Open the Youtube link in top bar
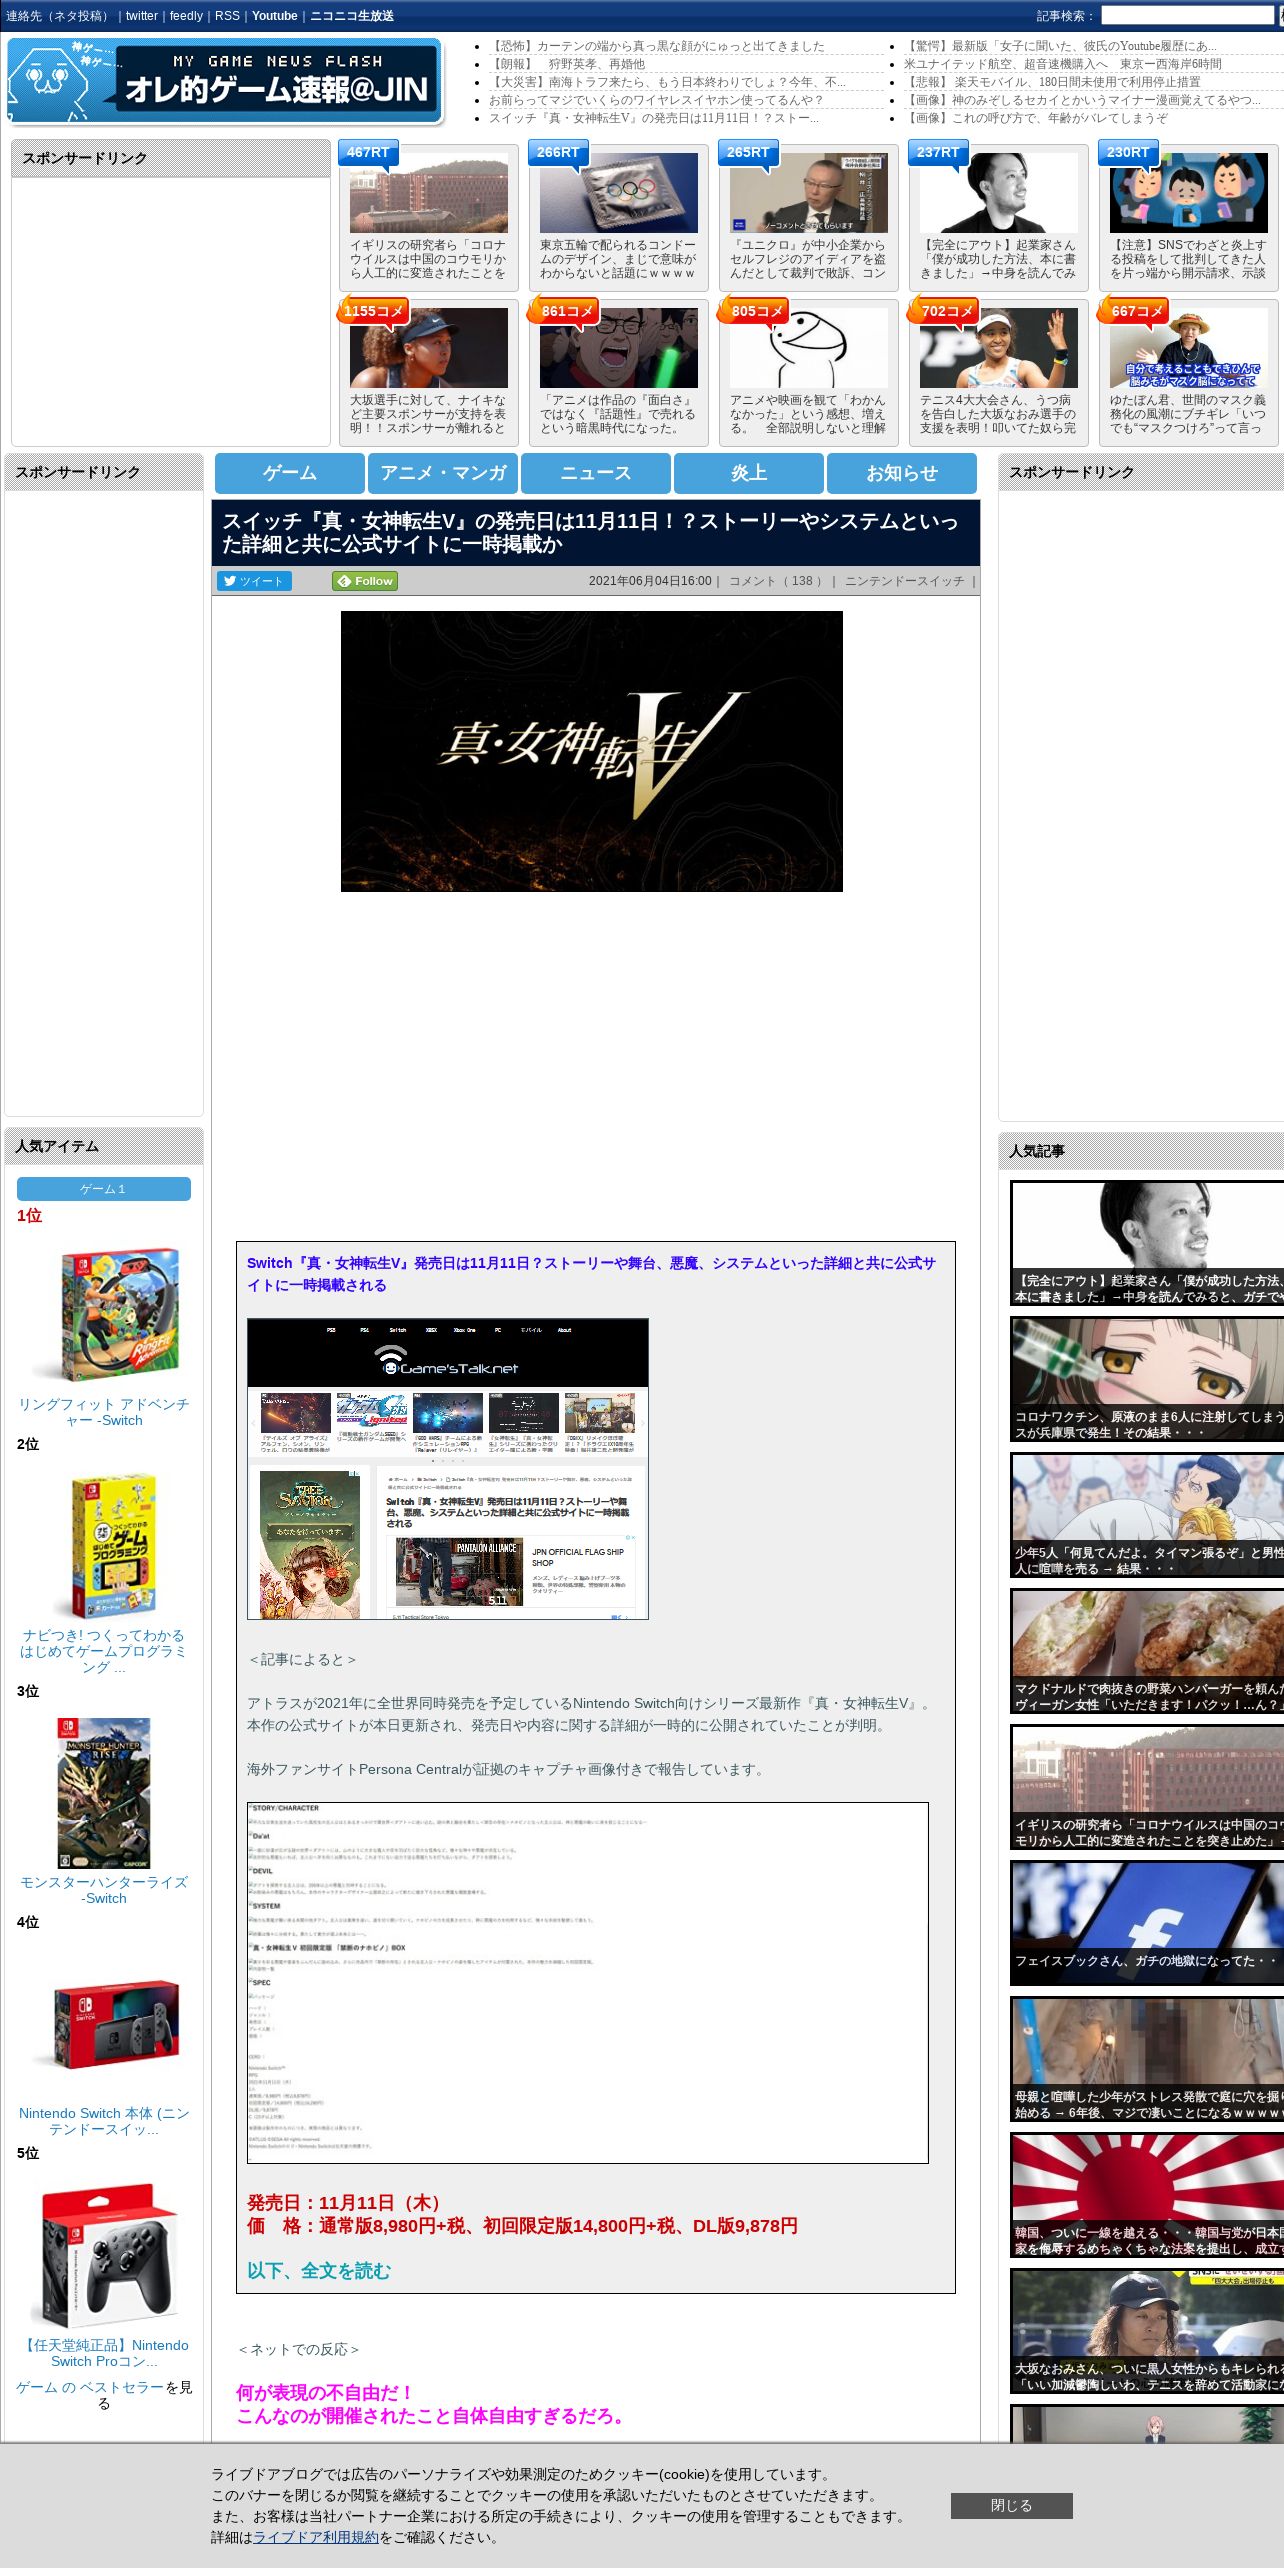Screen dimensions: 1284x2568 [x=275, y=16]
